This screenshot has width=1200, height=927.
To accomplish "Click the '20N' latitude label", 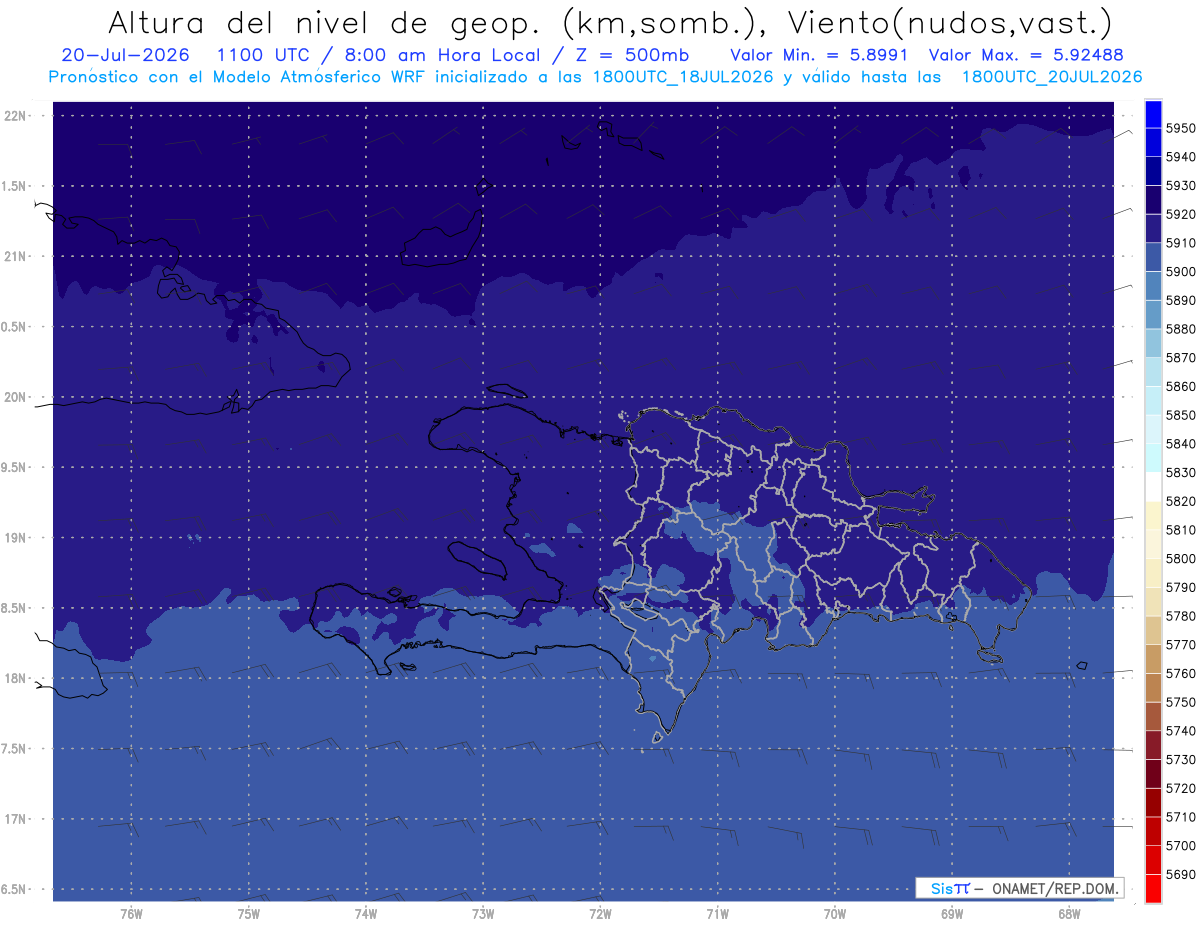I will (x=16, y=397).
